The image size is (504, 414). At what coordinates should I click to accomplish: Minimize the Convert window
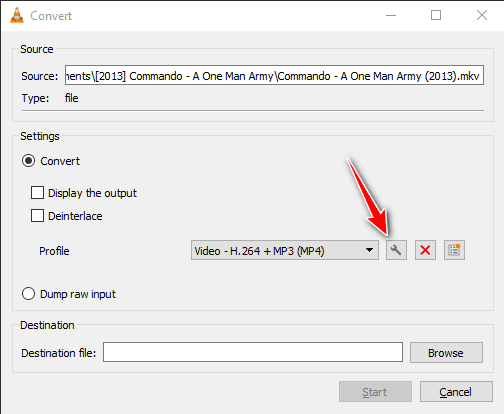(391, 15)
